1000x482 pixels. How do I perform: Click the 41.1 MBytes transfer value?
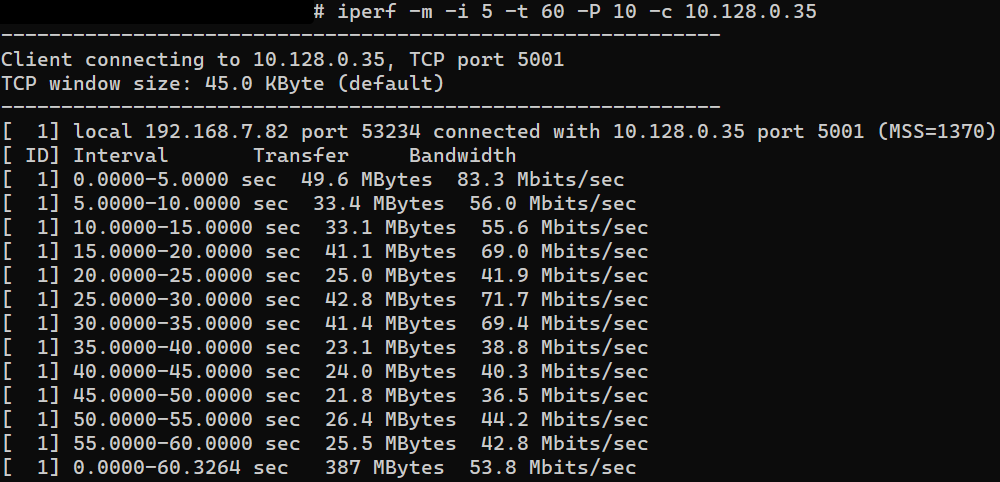point(390,252)
